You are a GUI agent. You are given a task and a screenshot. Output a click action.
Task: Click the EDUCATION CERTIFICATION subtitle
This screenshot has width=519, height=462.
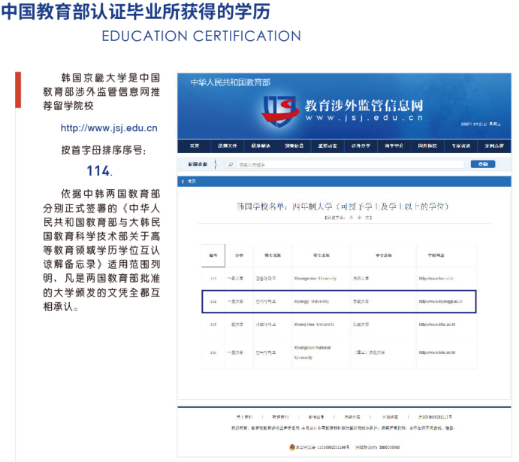coord(201,36)
